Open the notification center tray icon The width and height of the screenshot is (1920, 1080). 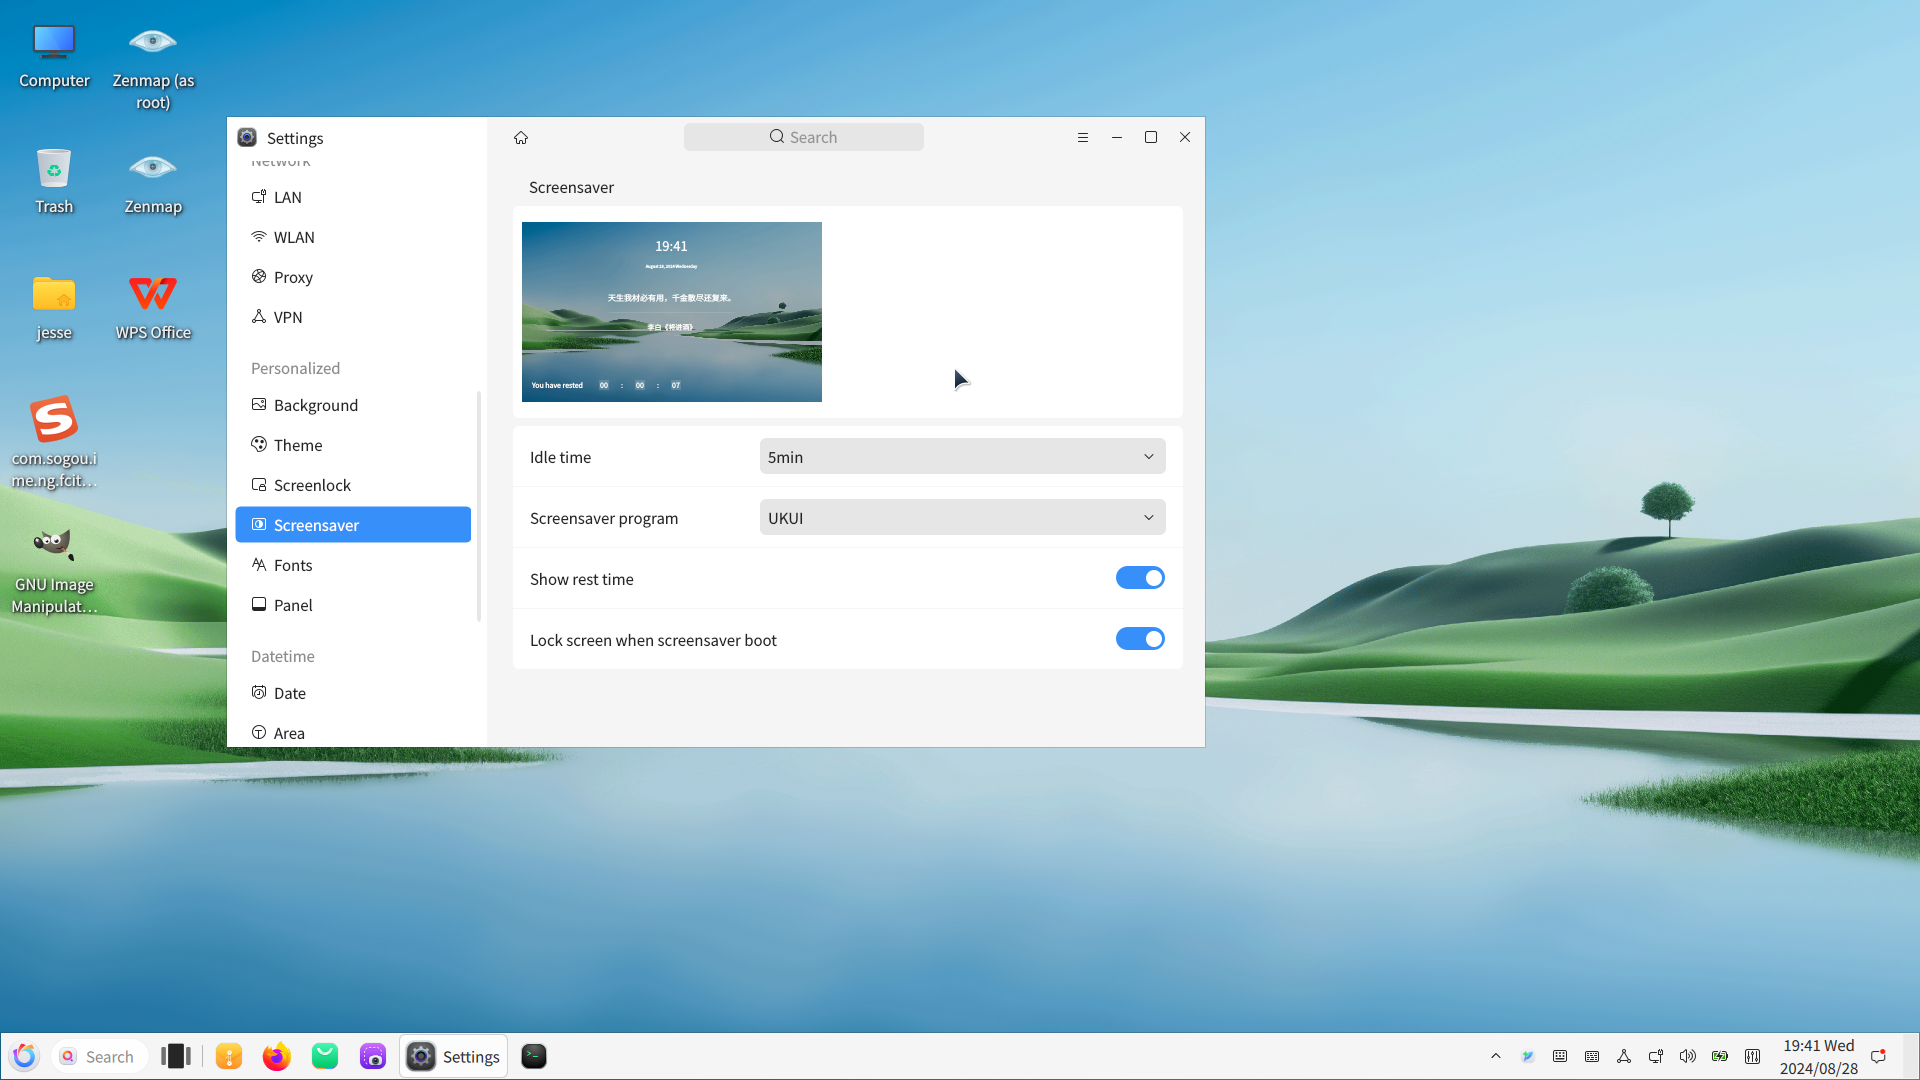pos(1878,1057)
